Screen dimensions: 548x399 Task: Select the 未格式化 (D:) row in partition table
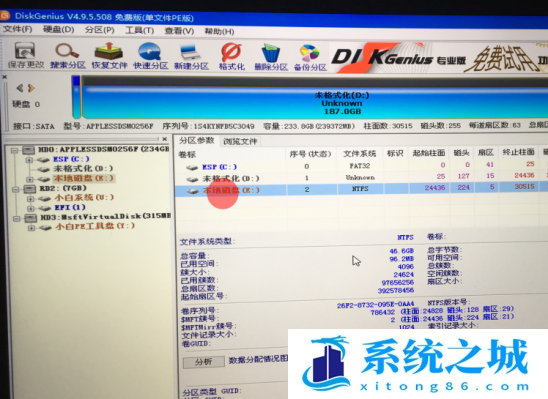pos(361,177)
